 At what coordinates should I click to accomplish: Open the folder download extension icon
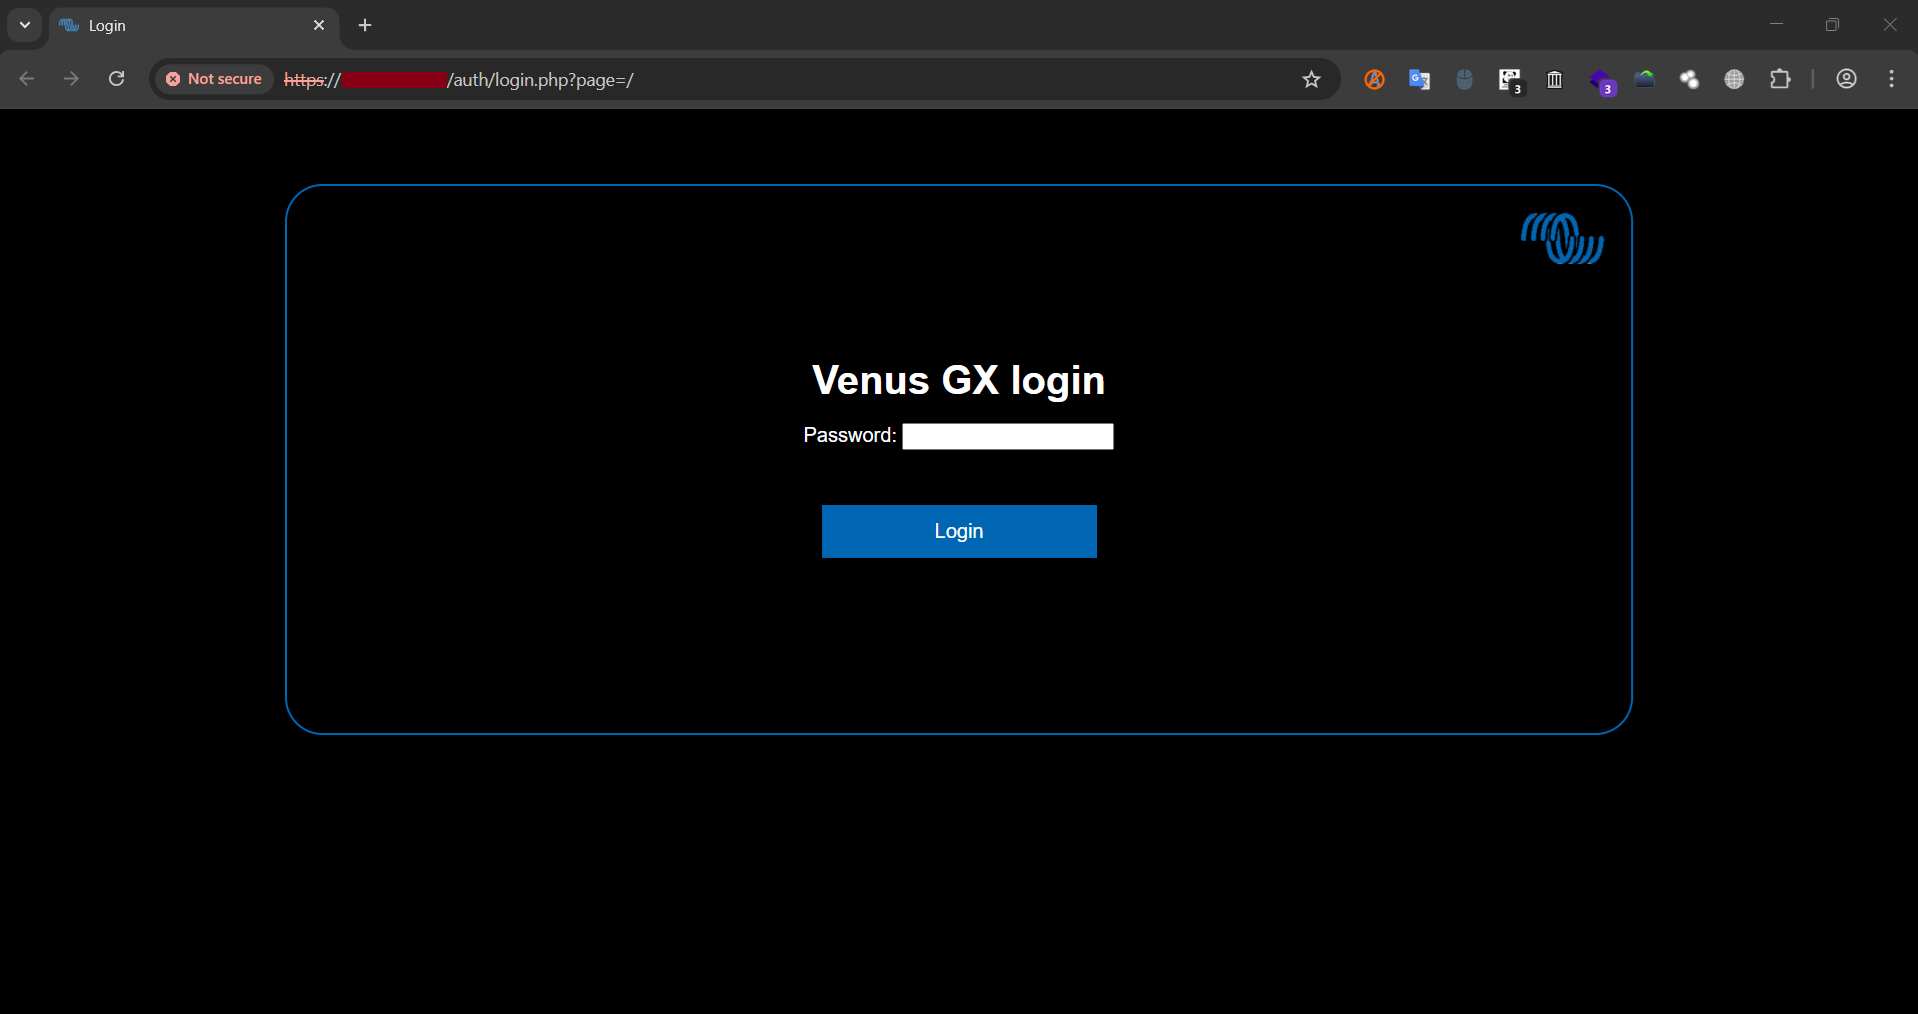tap(1645, 79)
